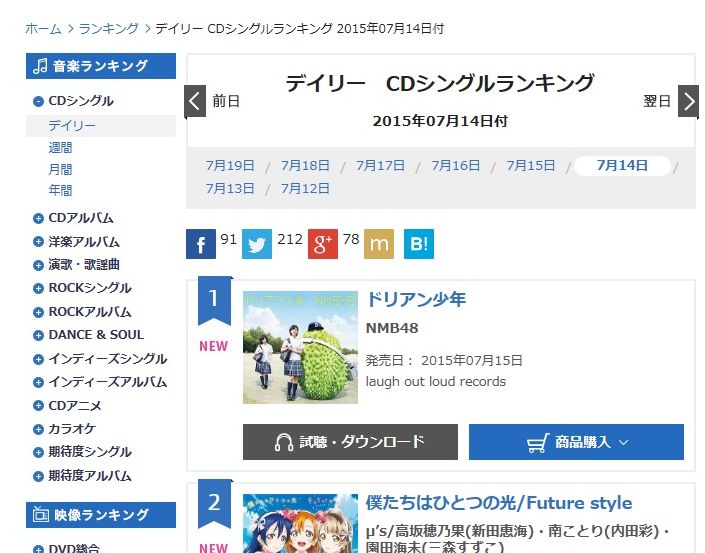Expand the インディーズアルバム category

coord(38,383)
